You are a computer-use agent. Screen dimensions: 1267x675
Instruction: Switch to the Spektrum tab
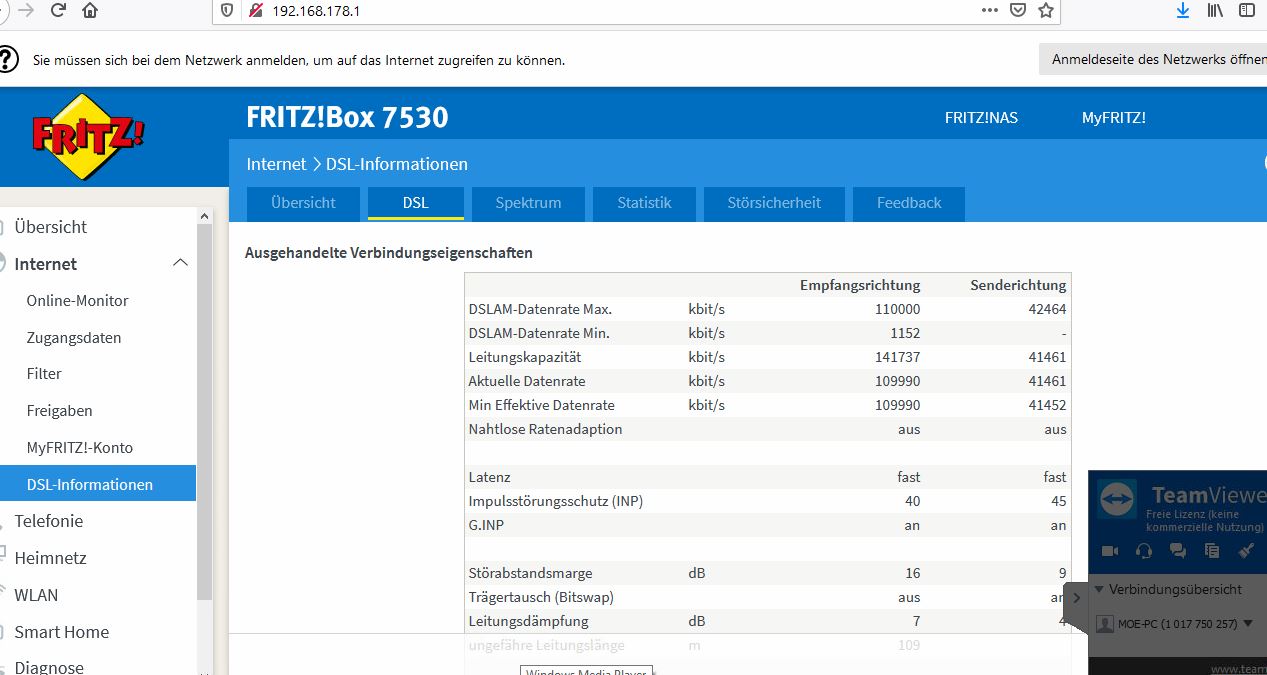click(x=528, y=202)
